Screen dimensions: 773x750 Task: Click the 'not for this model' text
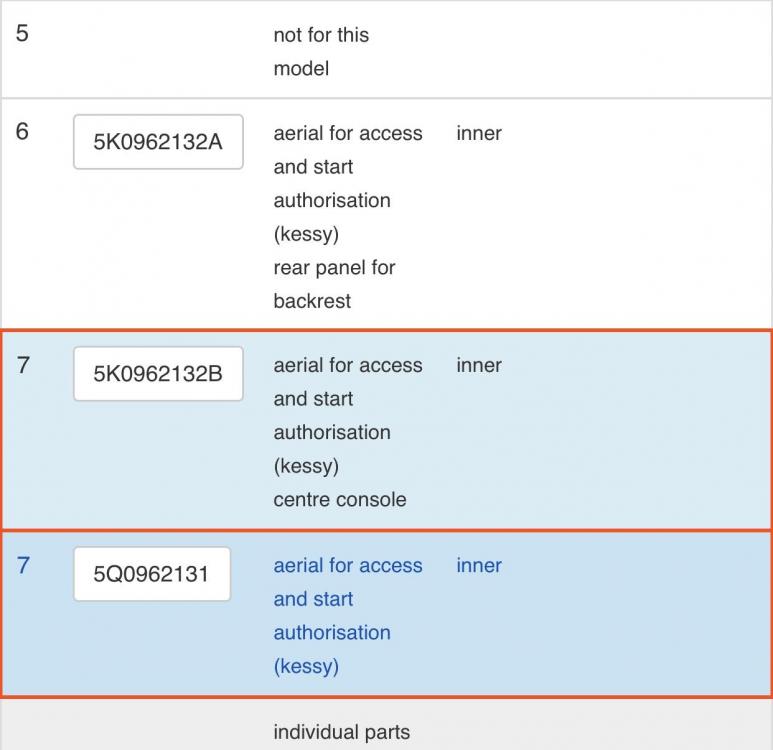coord(321,51)
